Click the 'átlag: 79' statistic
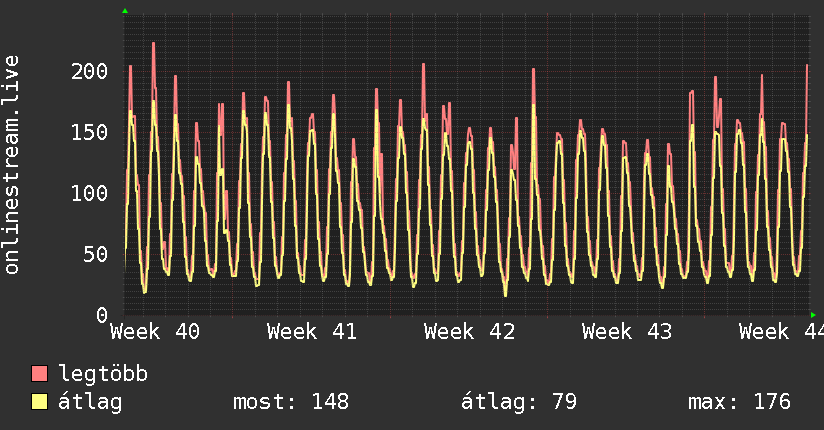Screen dimensions: 824x430 (x=519, y=402)
